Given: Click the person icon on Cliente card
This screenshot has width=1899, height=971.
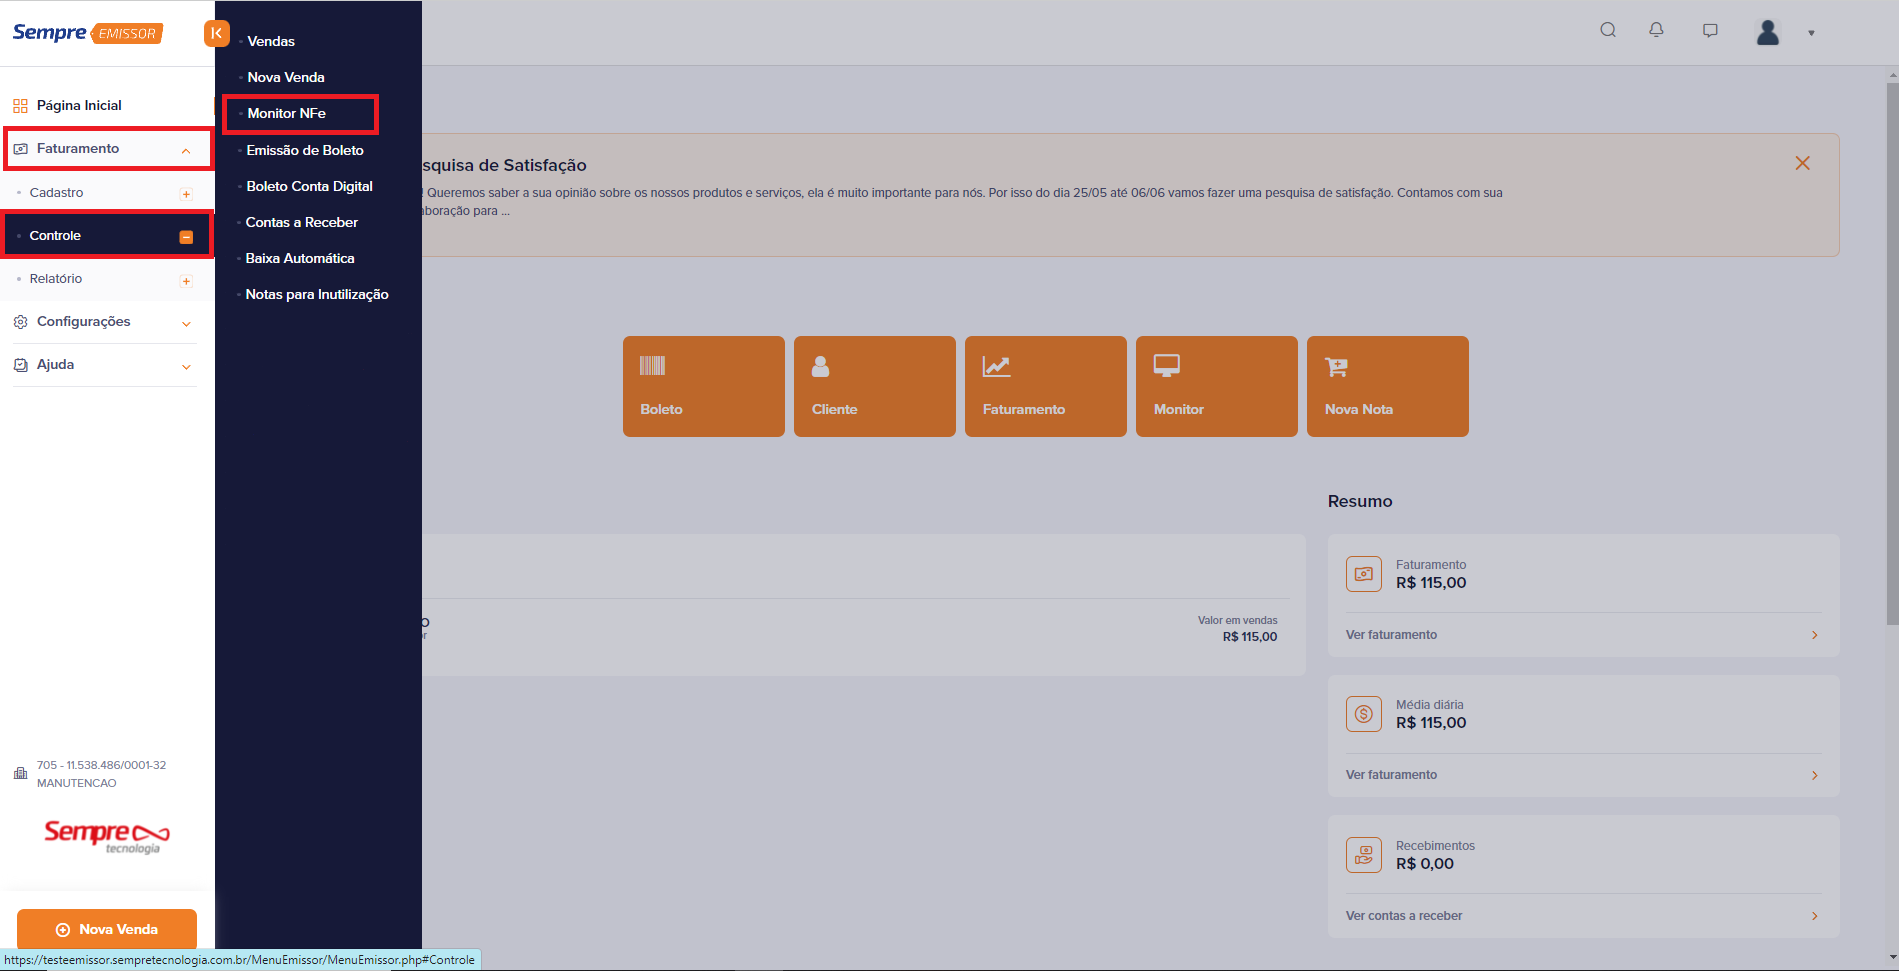Looking at the screenshot, I should tap(820, 366).
